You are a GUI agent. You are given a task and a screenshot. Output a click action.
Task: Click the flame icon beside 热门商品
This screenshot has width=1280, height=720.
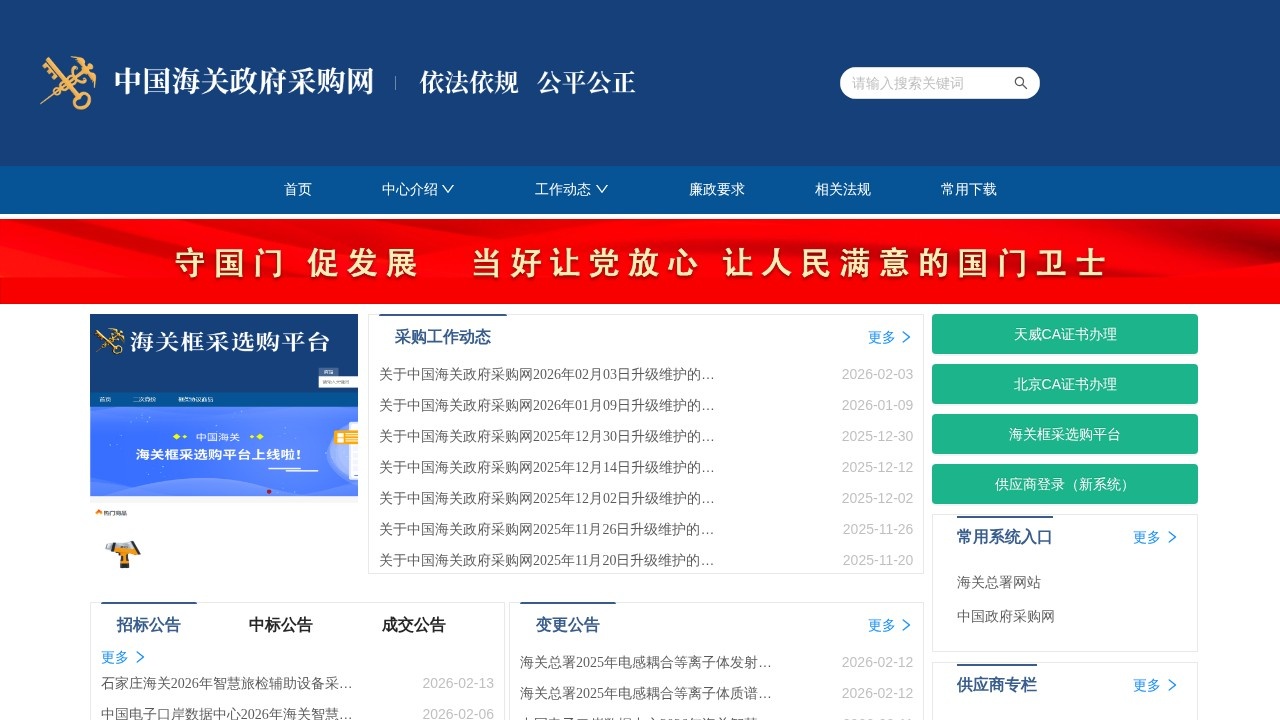click(99, 511)
